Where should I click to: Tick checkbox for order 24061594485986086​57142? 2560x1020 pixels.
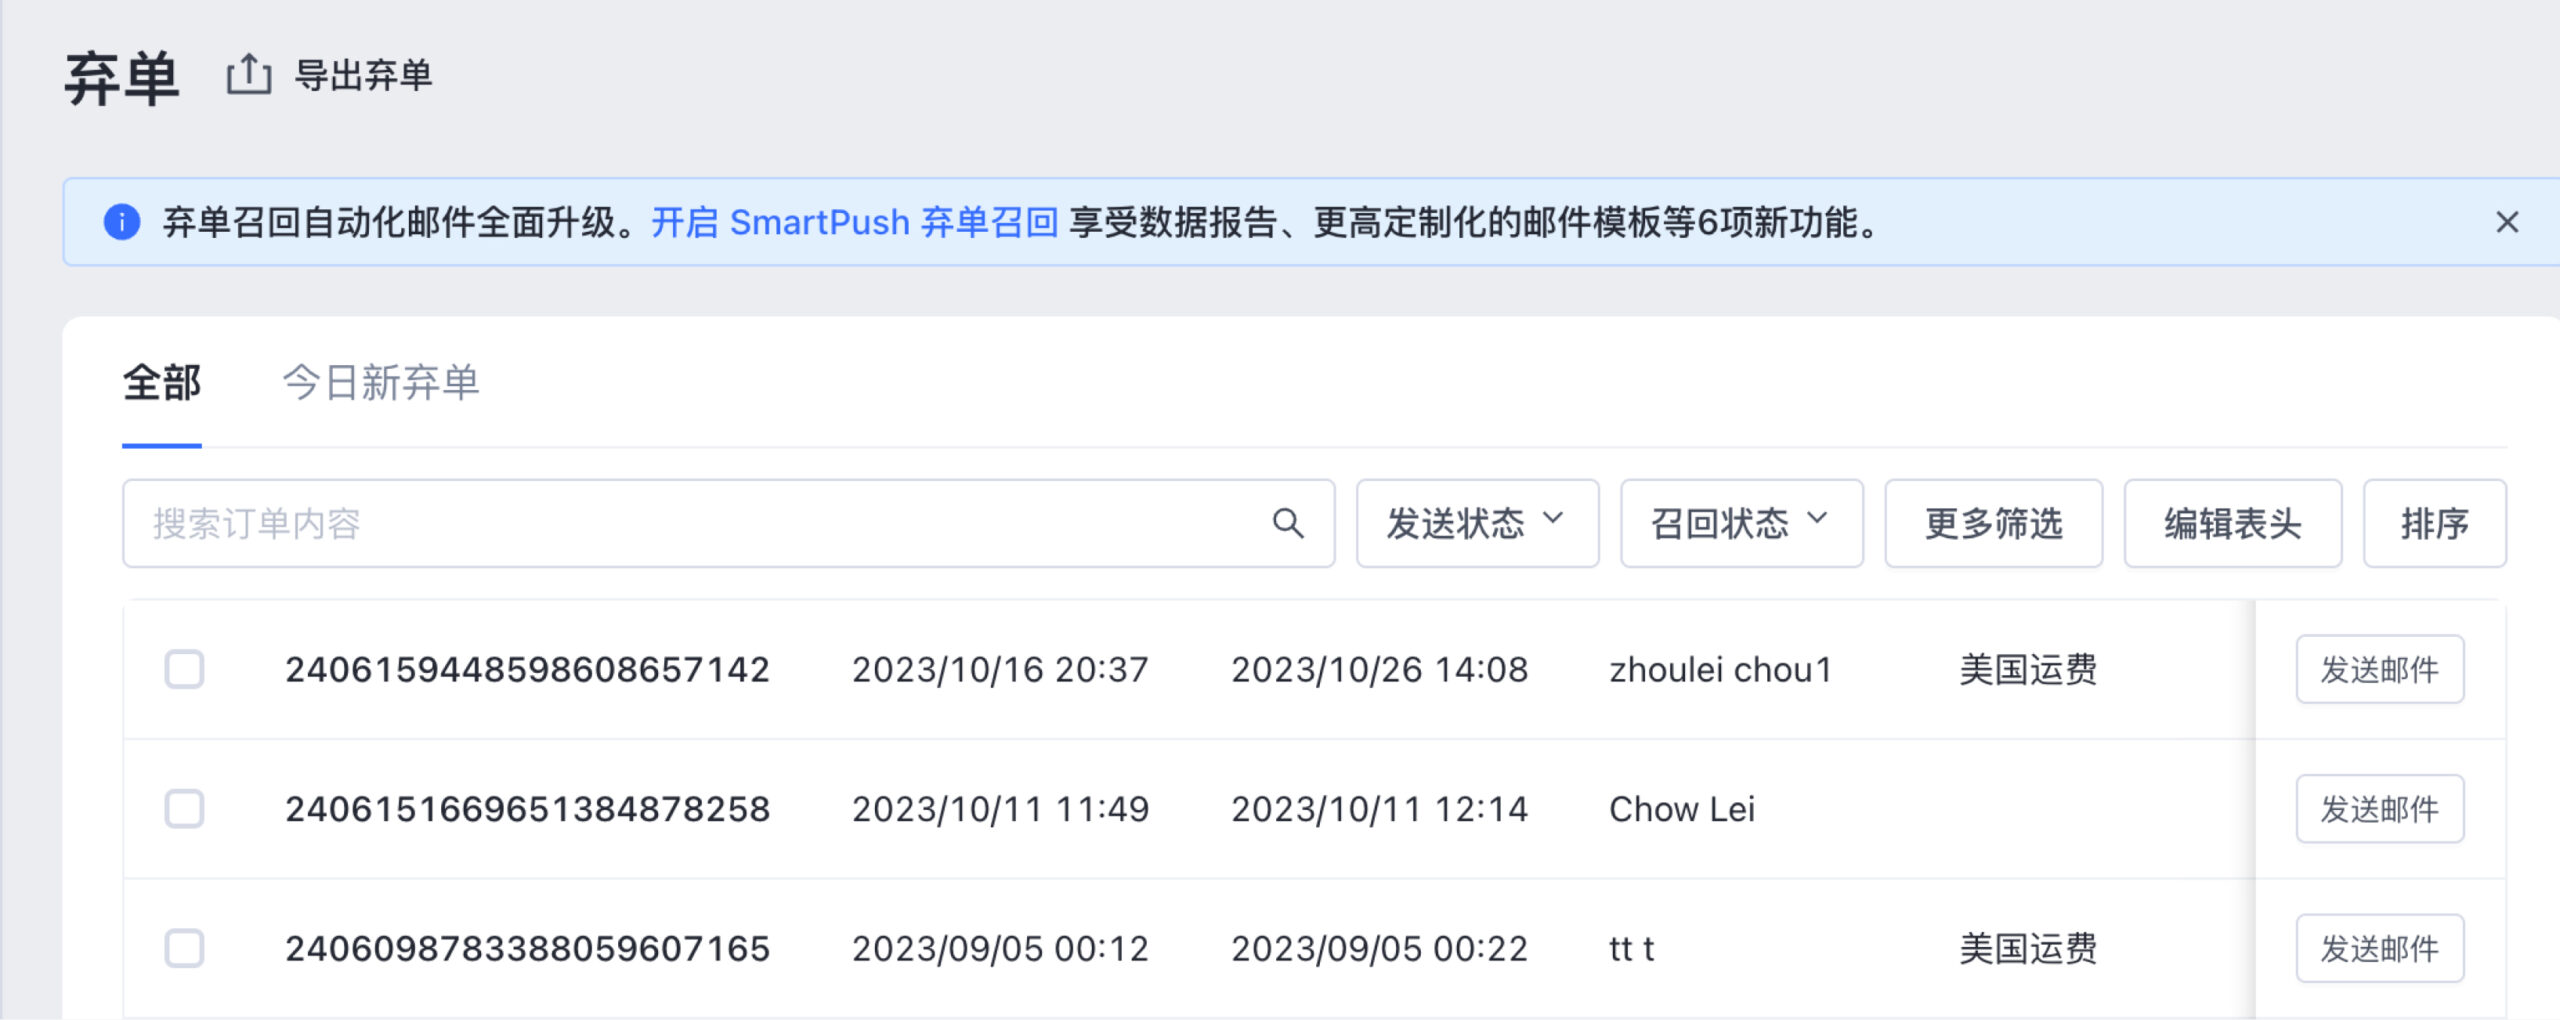184,669
